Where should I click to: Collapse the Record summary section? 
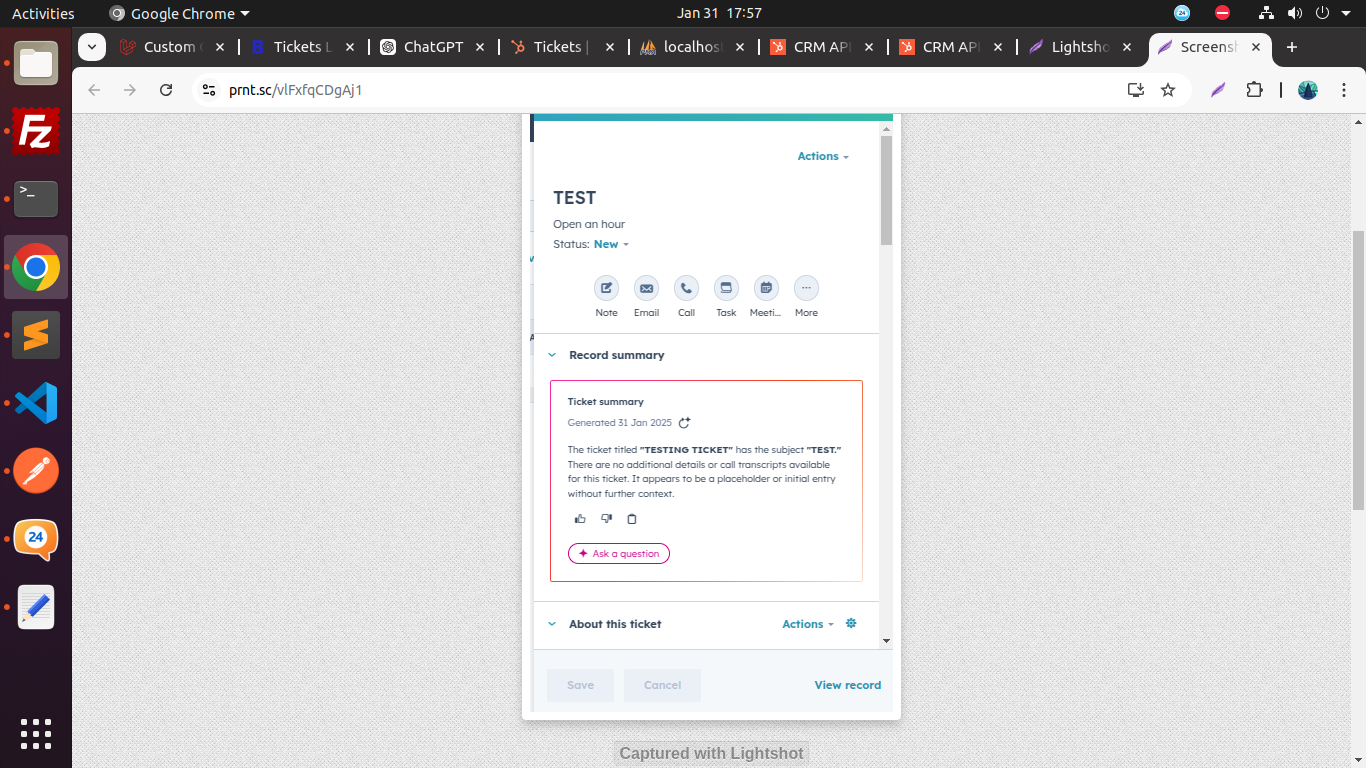point(552,355)
